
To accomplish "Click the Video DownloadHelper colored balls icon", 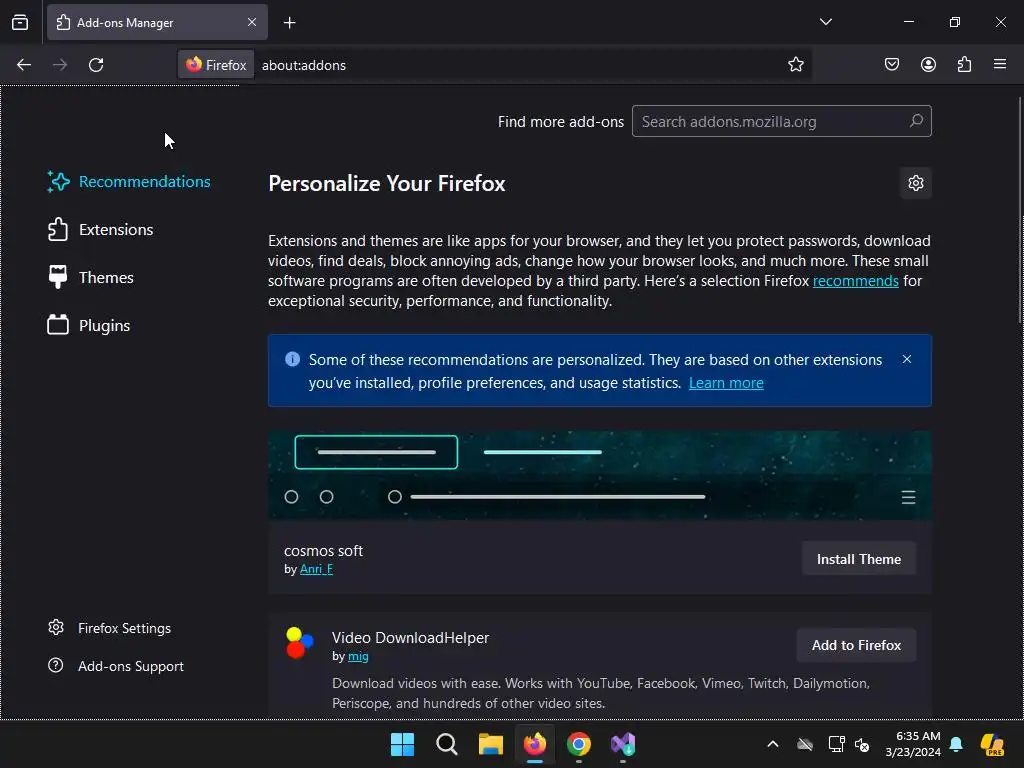I will 300,642.
